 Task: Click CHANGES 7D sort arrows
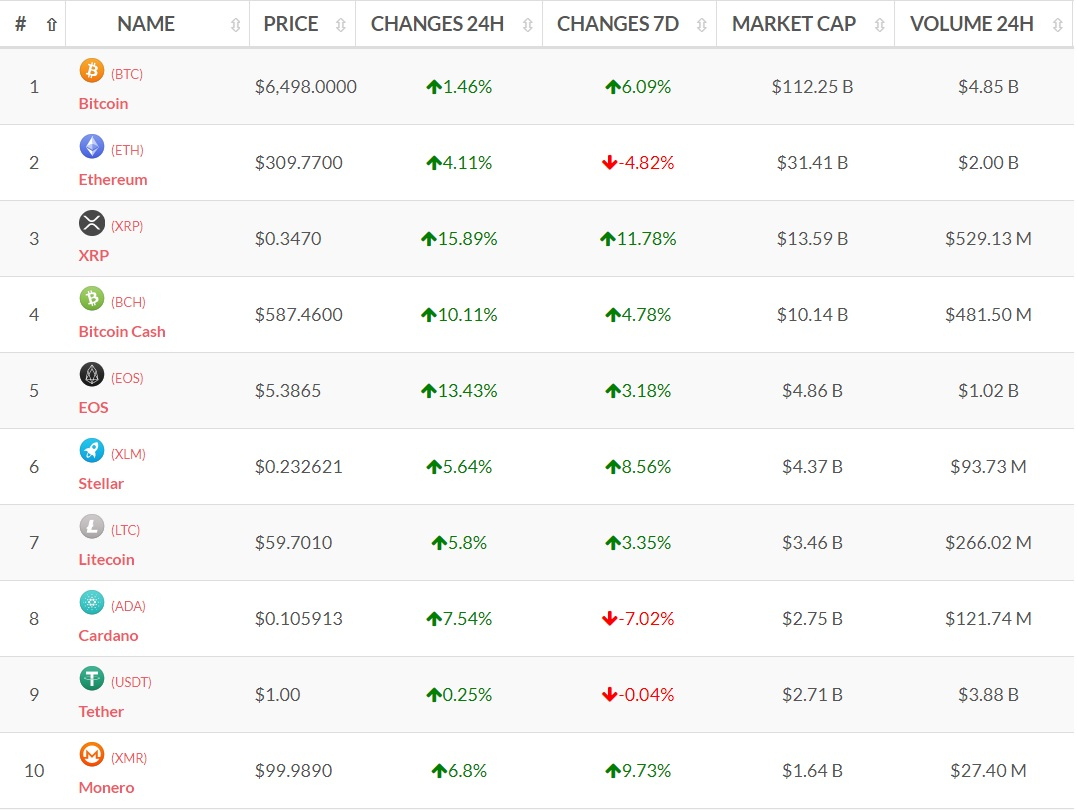point(701,25)
